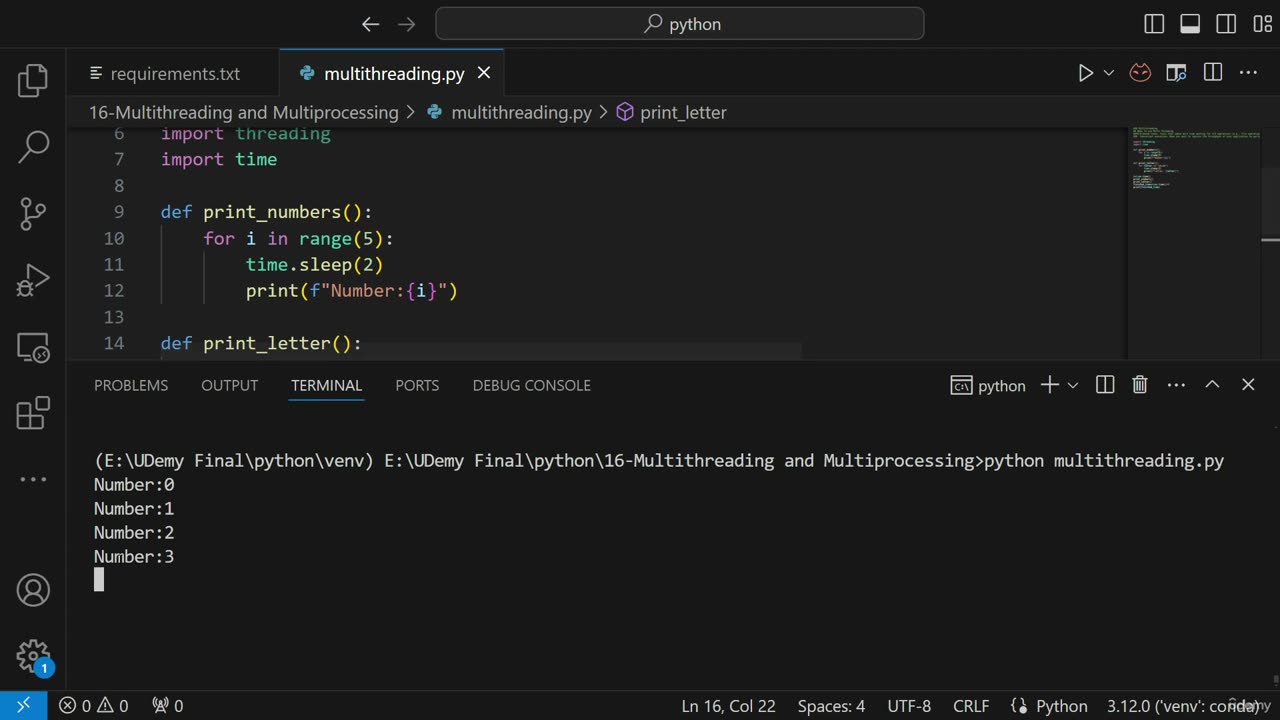Select interpreter 3.12.0 ('venv': conda)
This screenshot has width=1280, height=720.
[1183, 706]
